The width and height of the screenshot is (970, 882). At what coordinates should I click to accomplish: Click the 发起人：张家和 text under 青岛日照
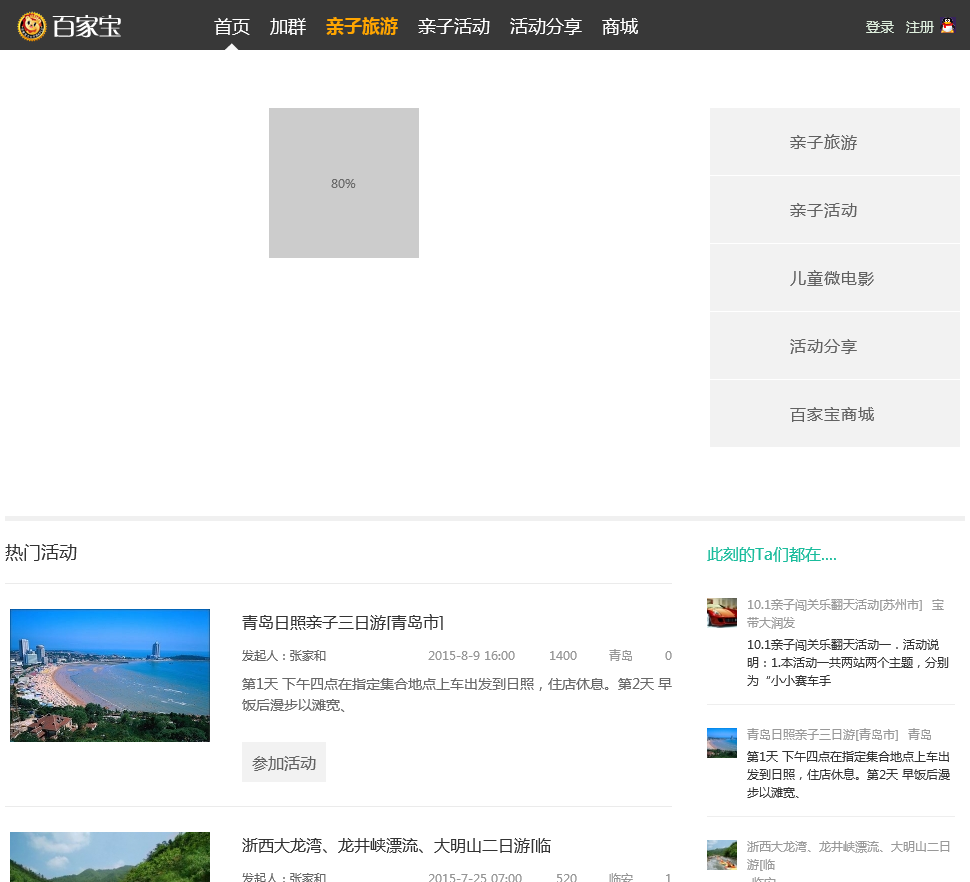[284, 656]
